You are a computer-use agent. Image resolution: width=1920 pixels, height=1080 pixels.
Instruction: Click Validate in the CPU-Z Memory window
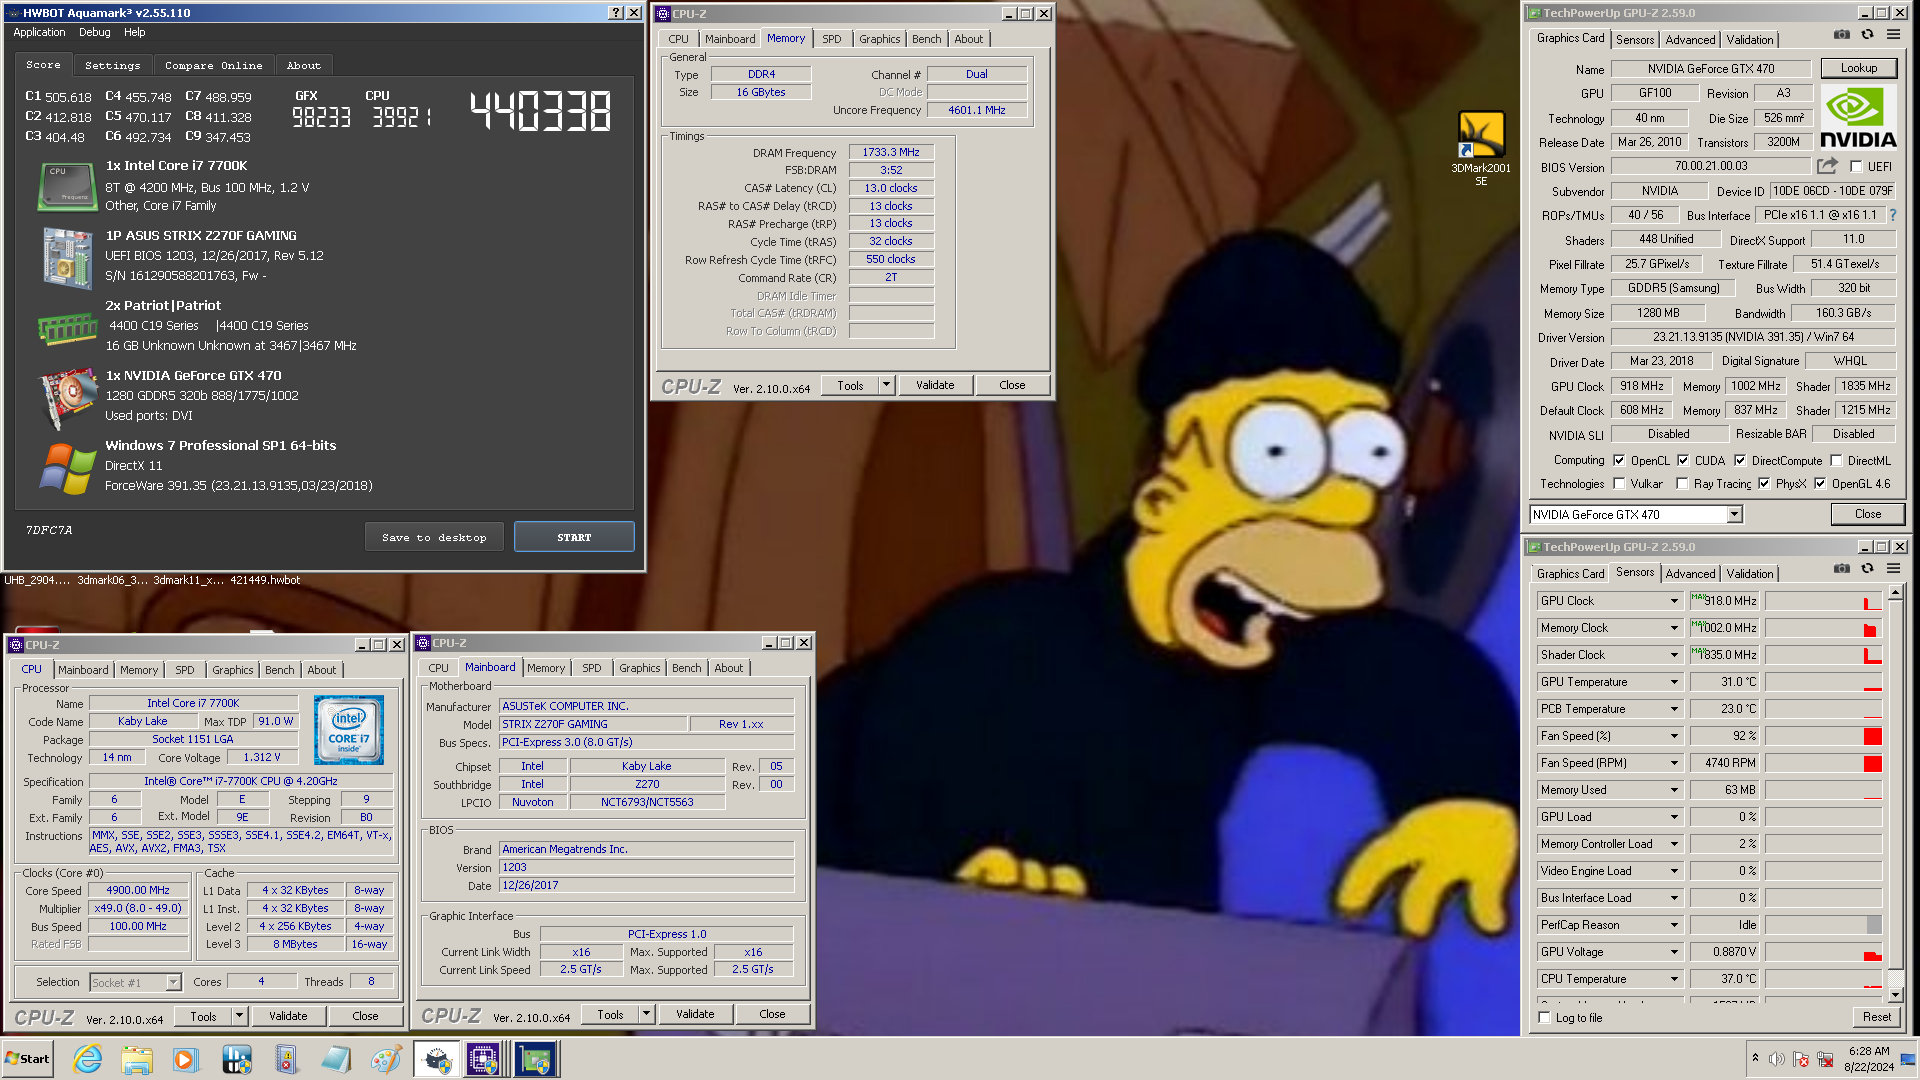tap(935, 385)
